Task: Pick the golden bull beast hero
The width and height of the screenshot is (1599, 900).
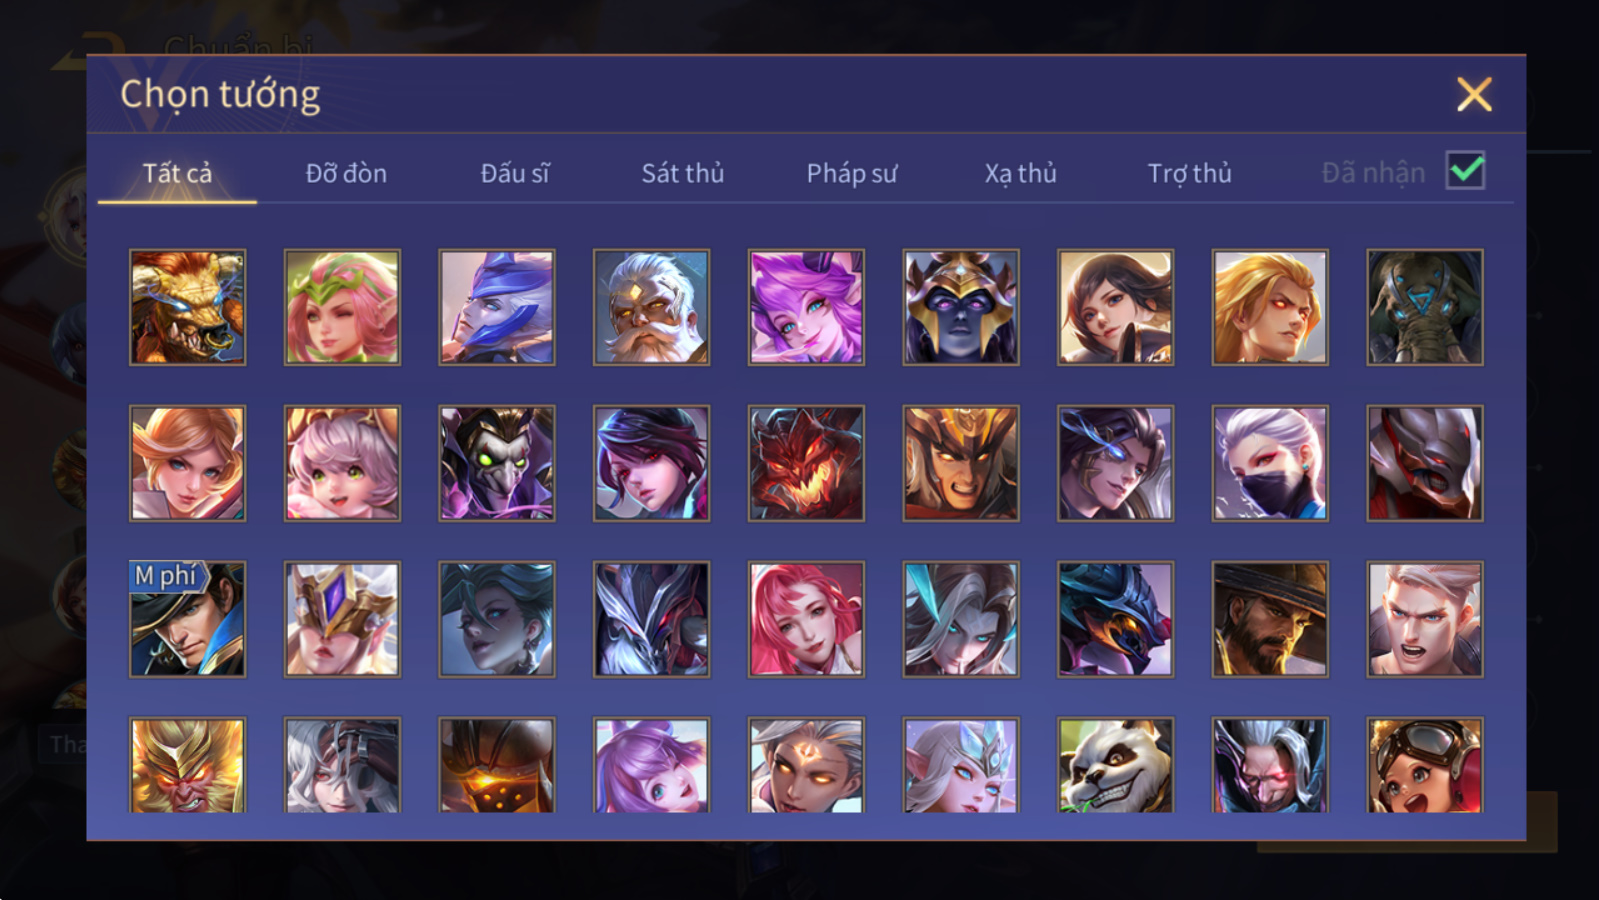Action: coord(188,307)
